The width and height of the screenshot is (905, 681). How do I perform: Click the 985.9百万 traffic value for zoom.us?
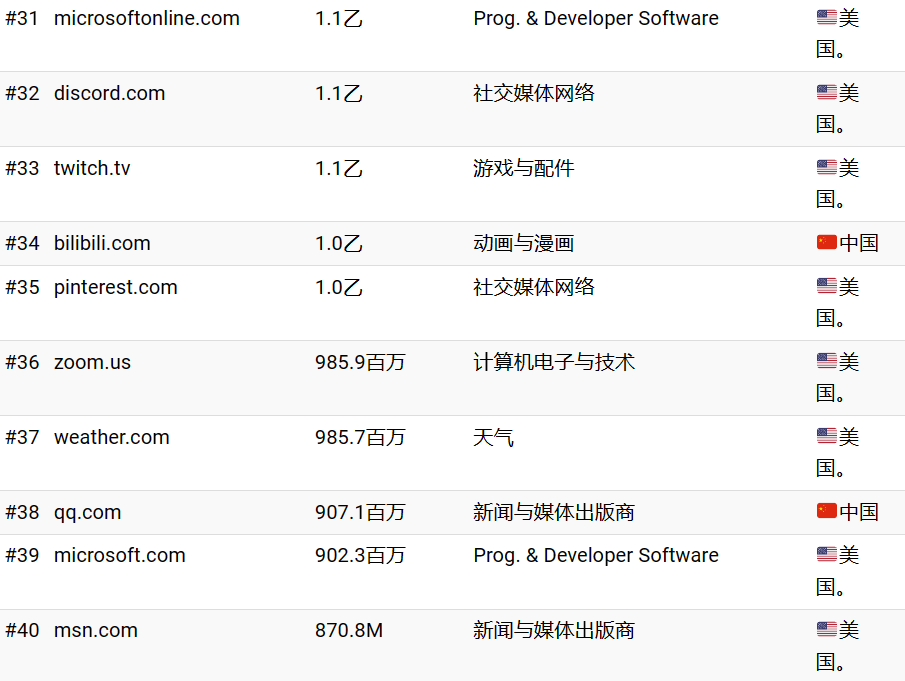tap(360, 362)
